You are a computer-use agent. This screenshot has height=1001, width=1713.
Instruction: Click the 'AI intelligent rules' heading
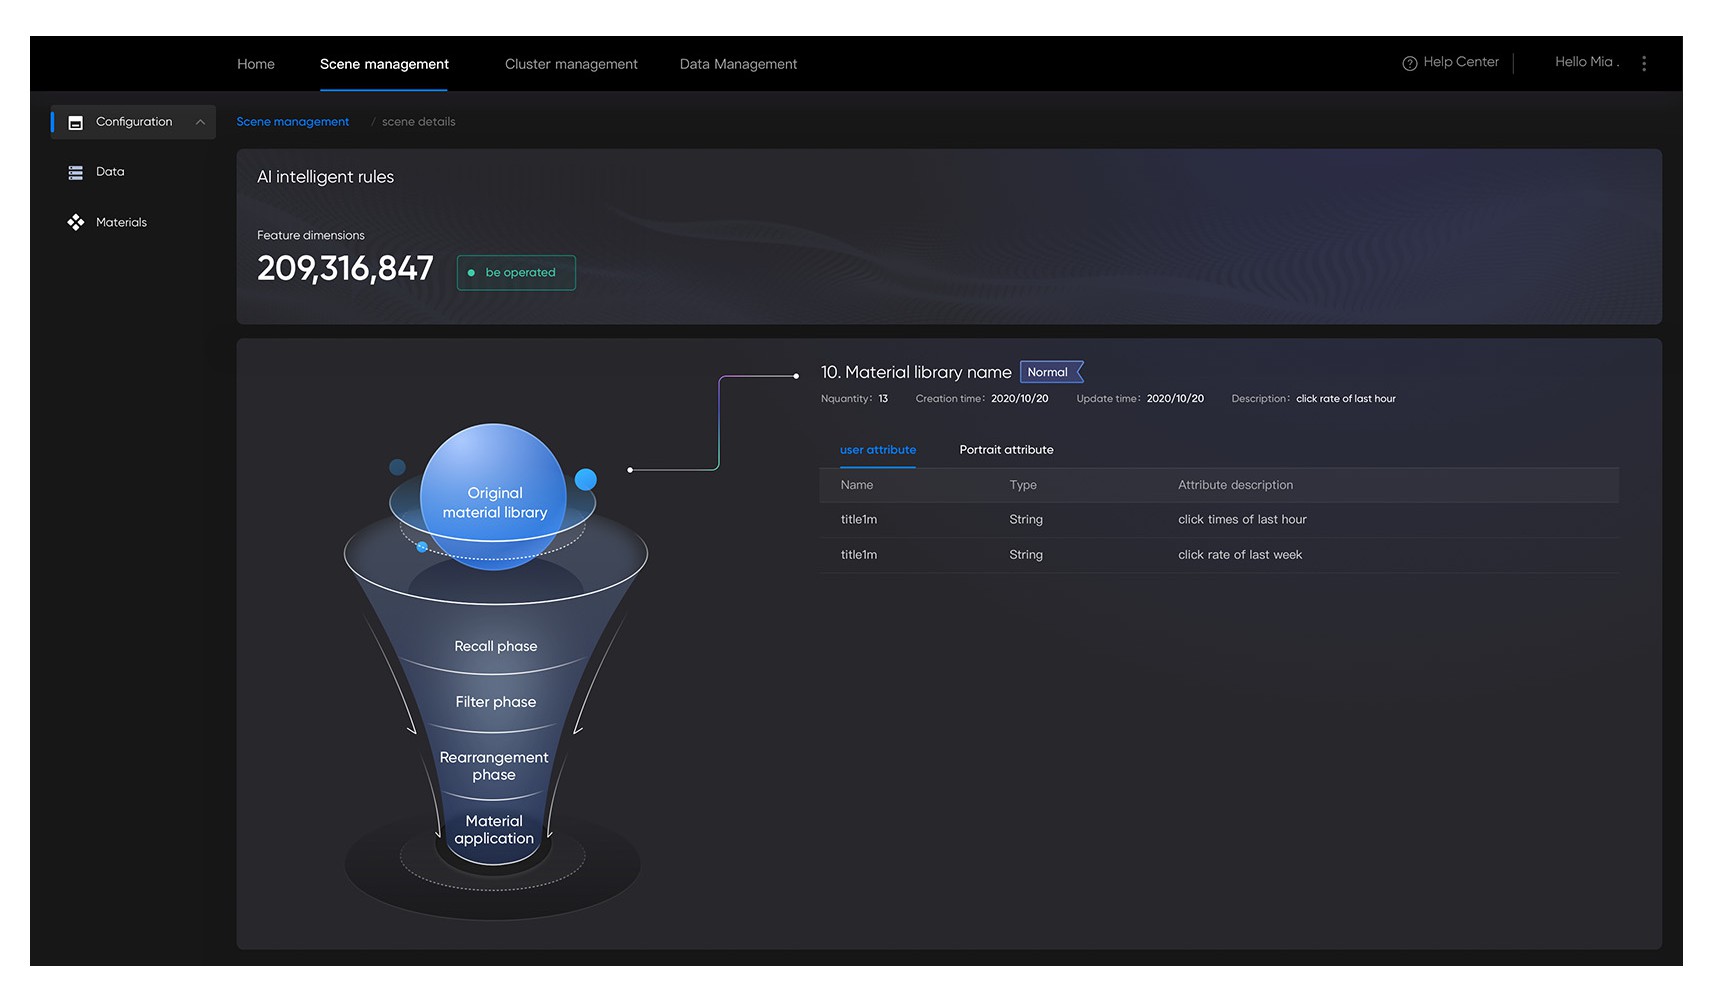click(x=325, y=177)
